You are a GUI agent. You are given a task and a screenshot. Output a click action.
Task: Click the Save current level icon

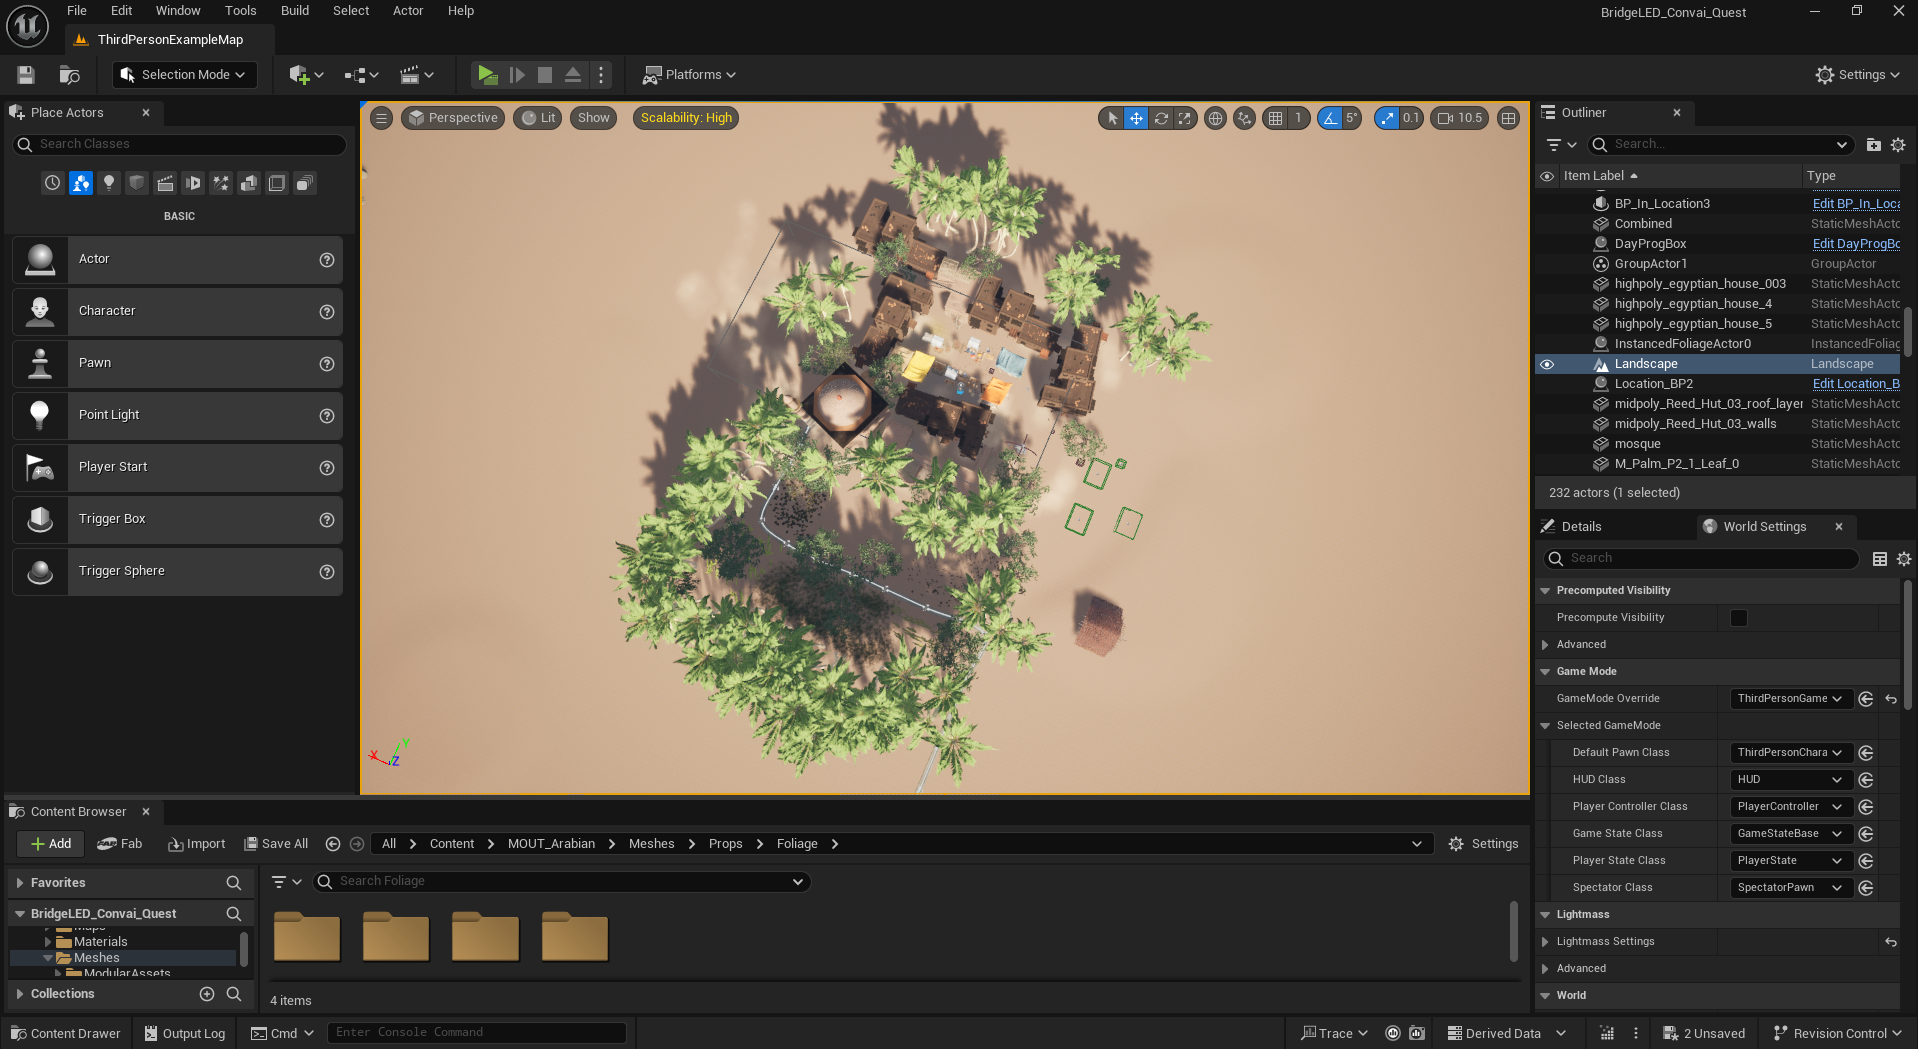[26, 75]
